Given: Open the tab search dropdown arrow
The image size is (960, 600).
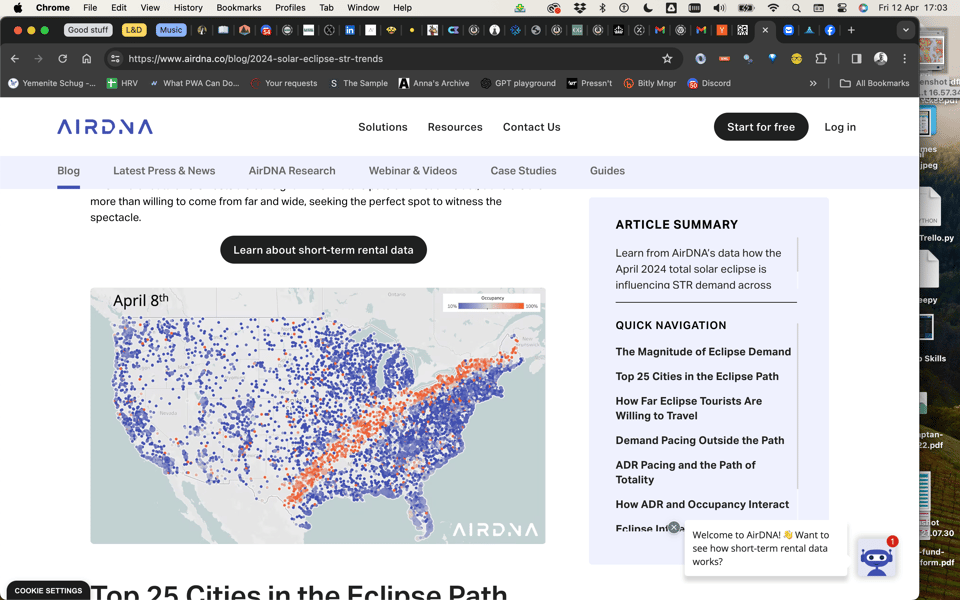Looking at the screenshot, I should point(905,30).
